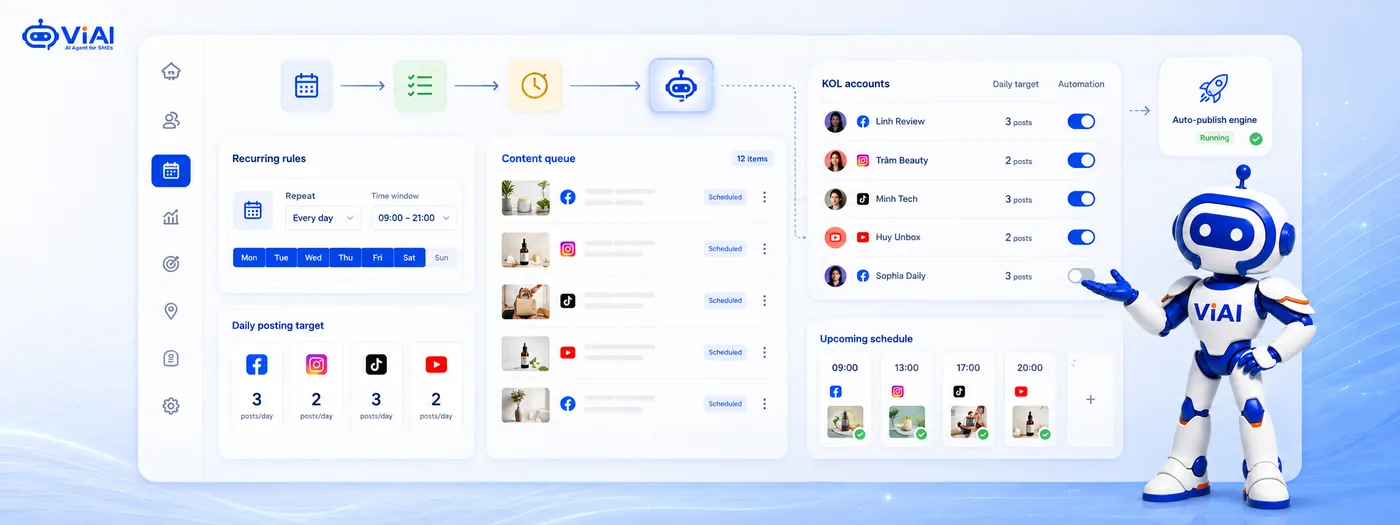
Task: Click TikTok icon in Content queue
Action: click(x=568, y=300)
